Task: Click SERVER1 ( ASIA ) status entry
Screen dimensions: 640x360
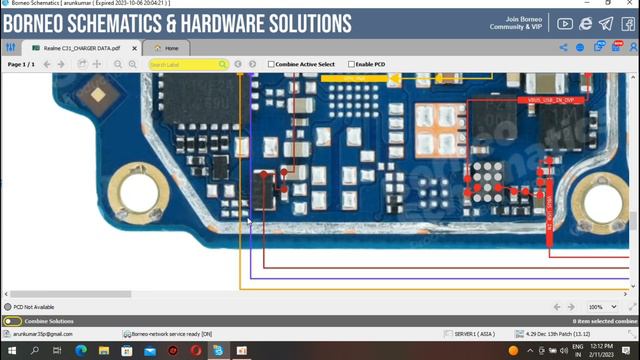Action: point(475,334)
